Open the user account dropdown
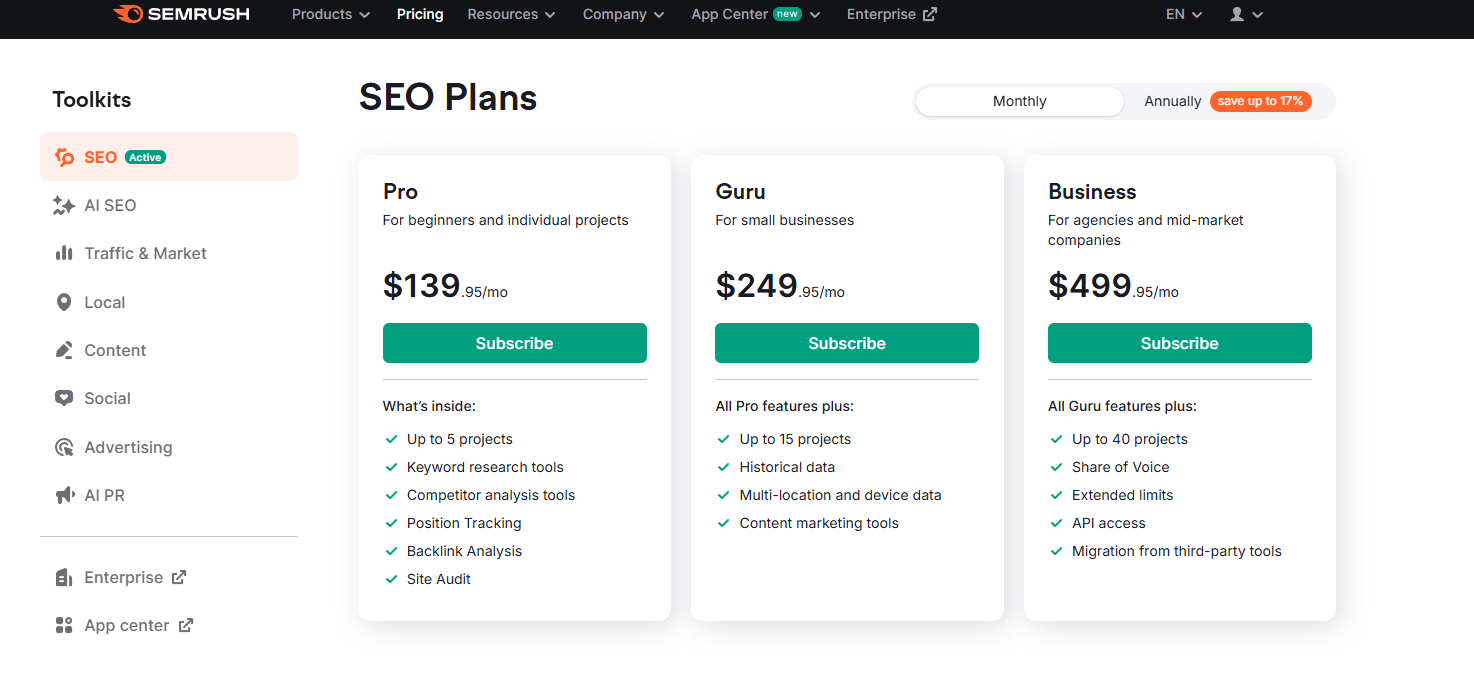The width and height of the screenshot is (1474, 688). click(1246, 14)
